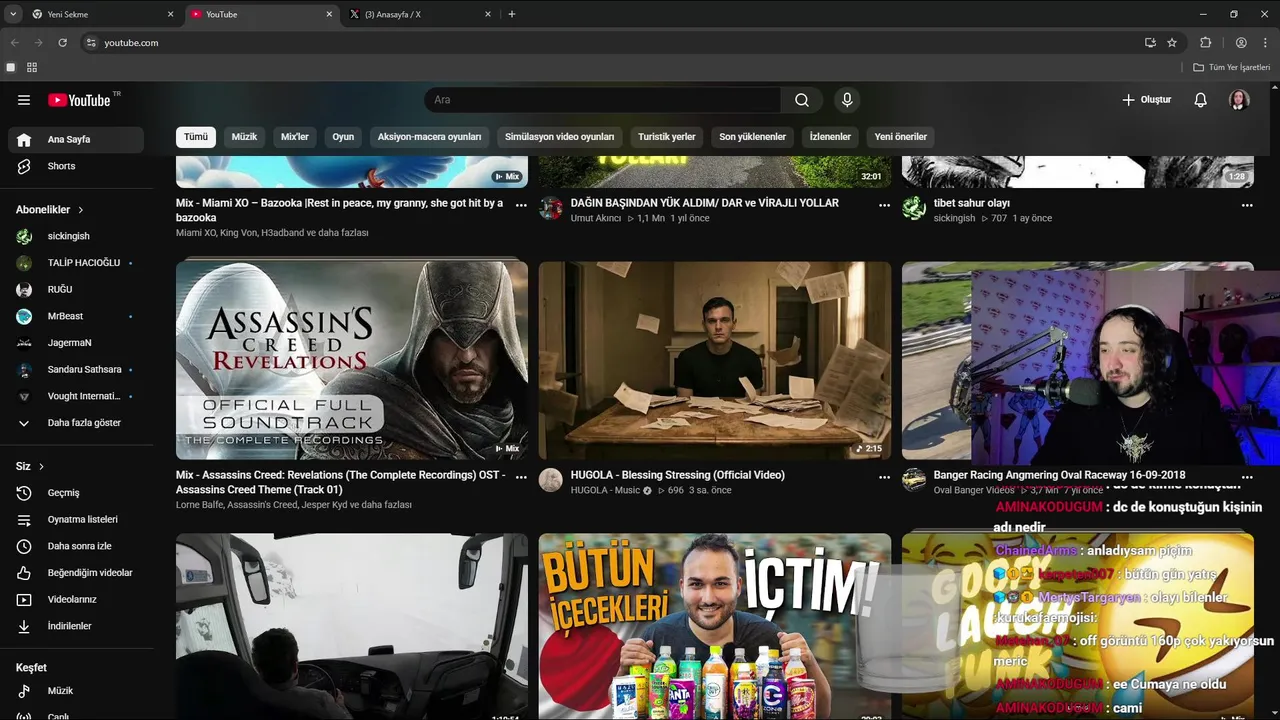Open more options for Miami XO mix
1280x720 pixels.
click(x=521, y=205)
